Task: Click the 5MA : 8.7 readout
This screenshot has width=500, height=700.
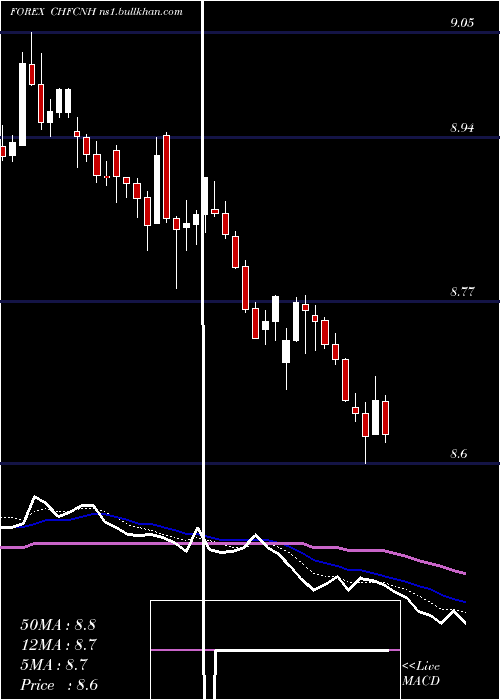Action: pos(54,665)
